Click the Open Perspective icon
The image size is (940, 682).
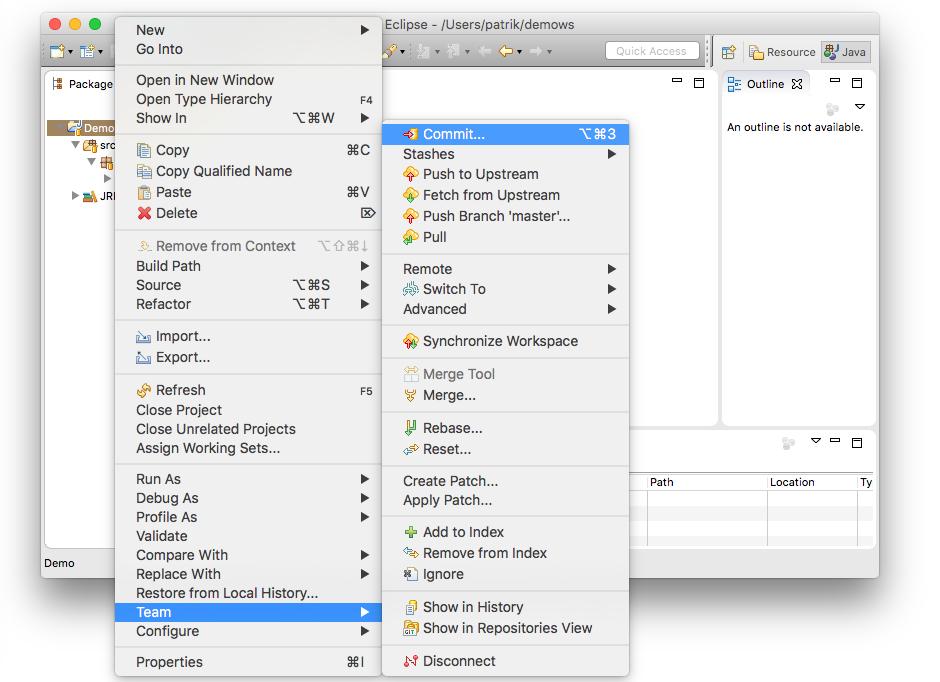(x=728, y=52)
